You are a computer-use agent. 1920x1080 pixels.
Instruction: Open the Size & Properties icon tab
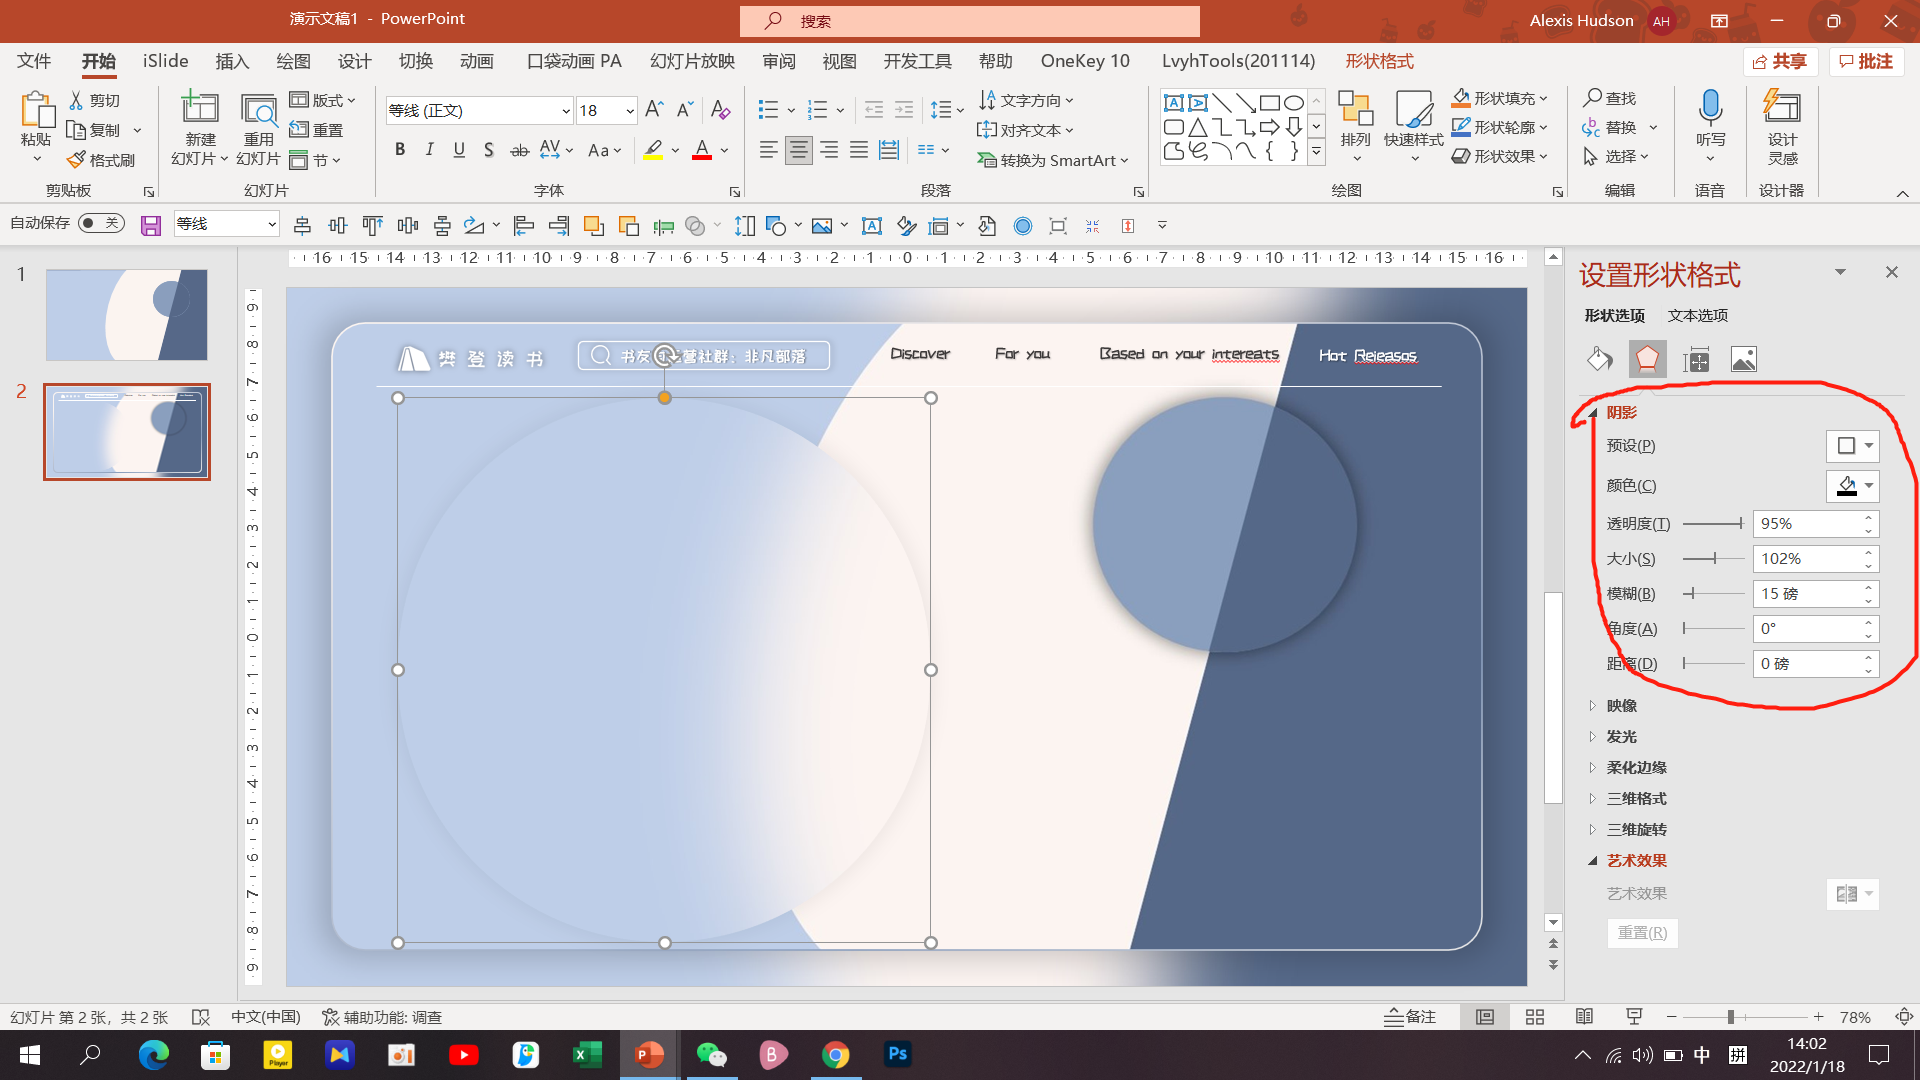[x=1696, y=359]
